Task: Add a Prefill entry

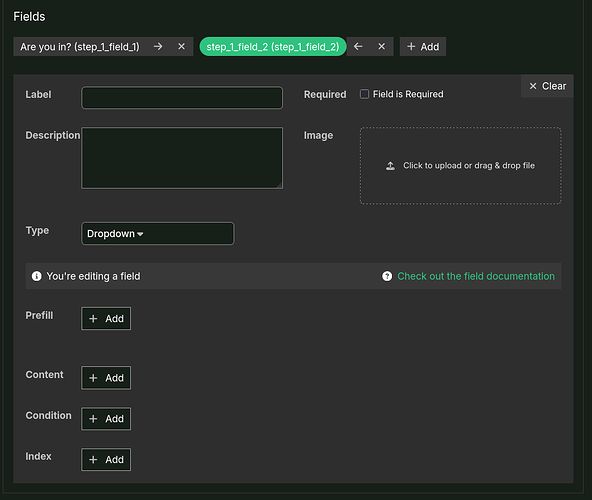Action: click(106, 318)
